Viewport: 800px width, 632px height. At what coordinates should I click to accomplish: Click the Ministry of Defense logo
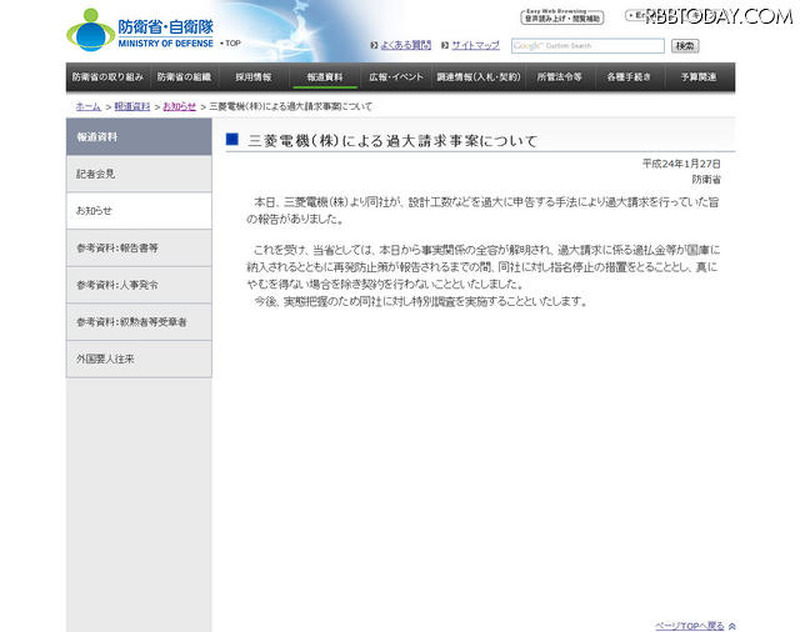[141, 30]
